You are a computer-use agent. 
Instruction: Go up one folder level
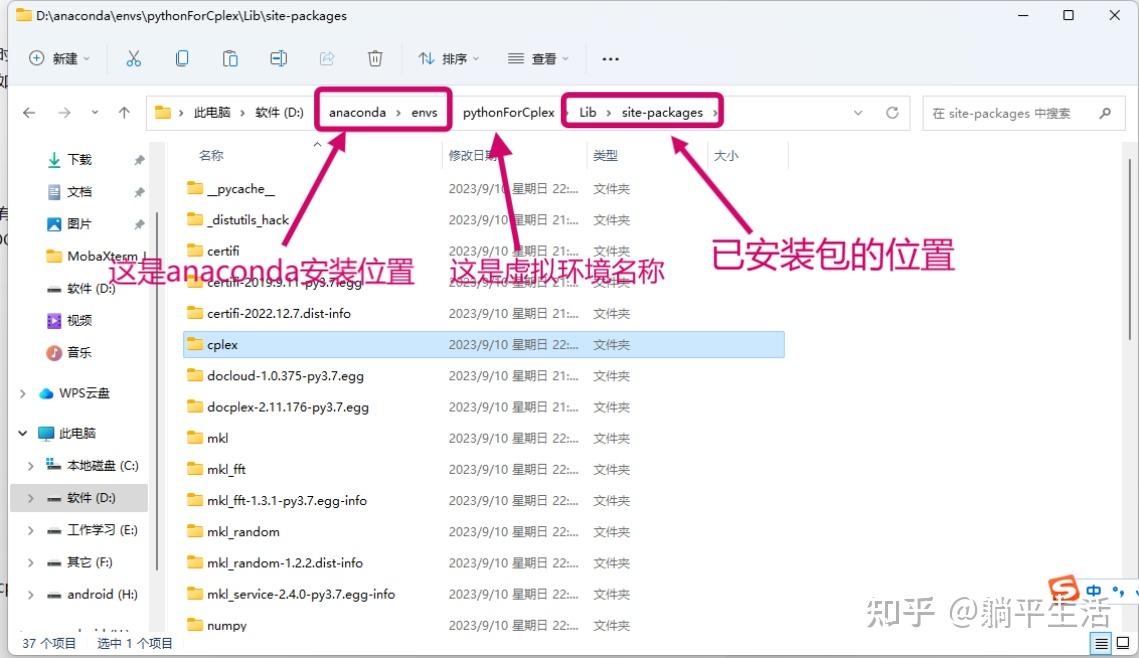click(123, 113)
